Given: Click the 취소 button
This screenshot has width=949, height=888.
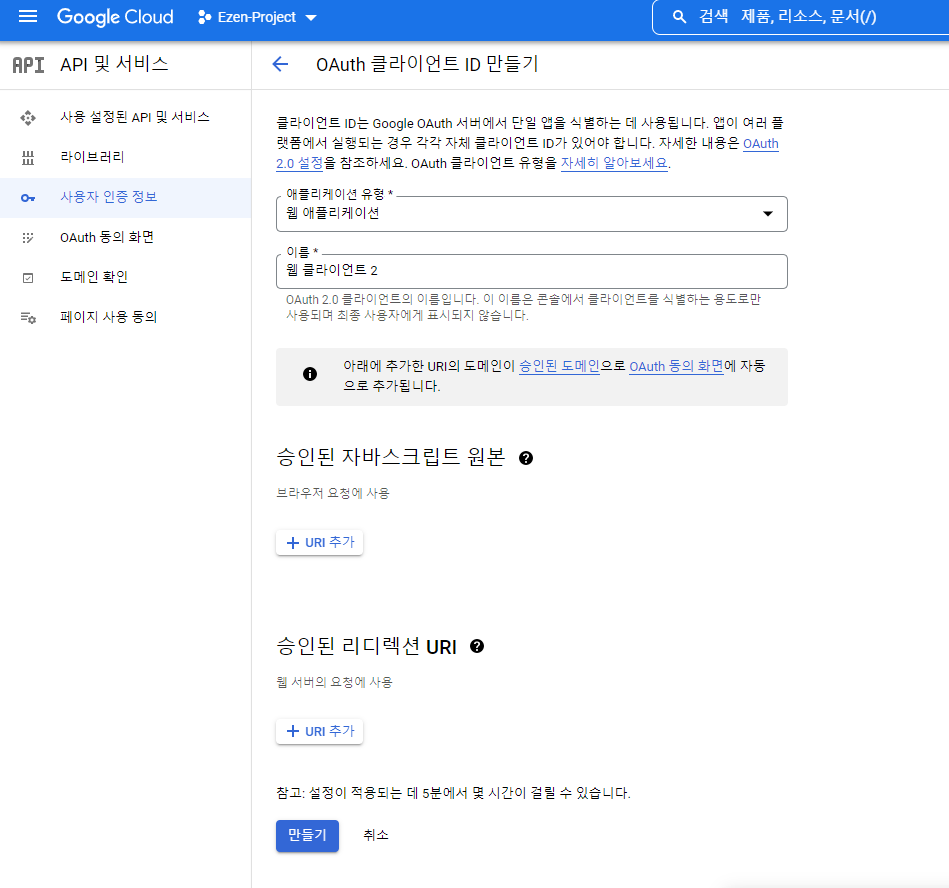Looking at the screenshot, I should (376, 835).
